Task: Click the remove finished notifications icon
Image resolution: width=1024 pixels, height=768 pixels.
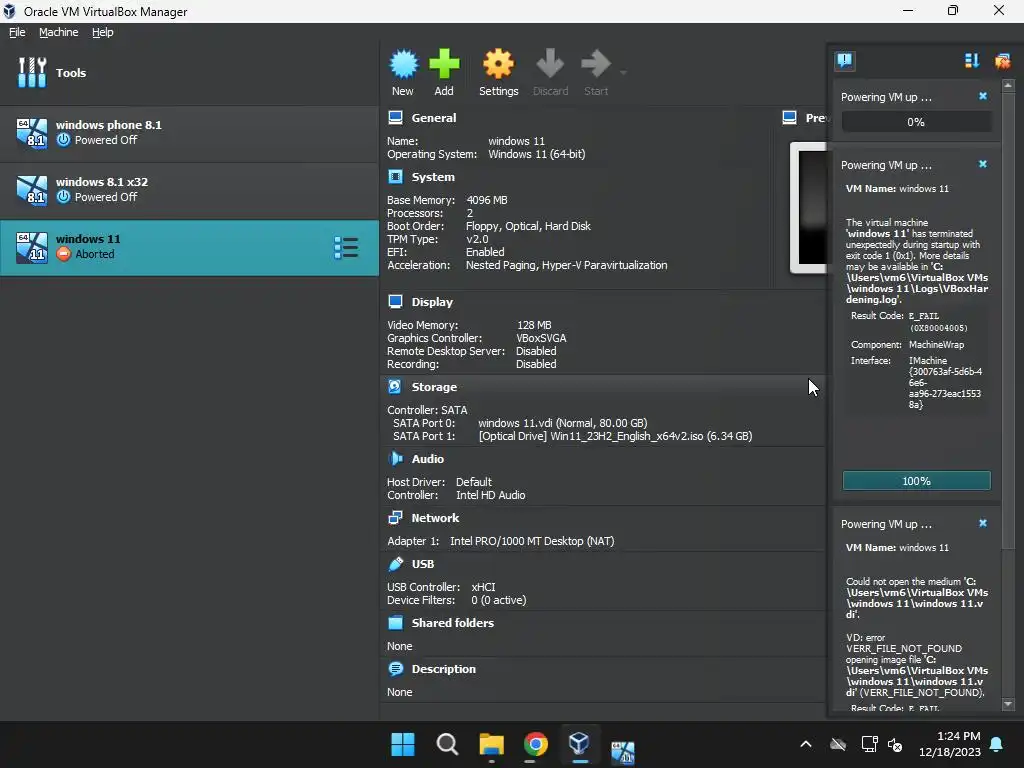Action: pos(1002,61)
